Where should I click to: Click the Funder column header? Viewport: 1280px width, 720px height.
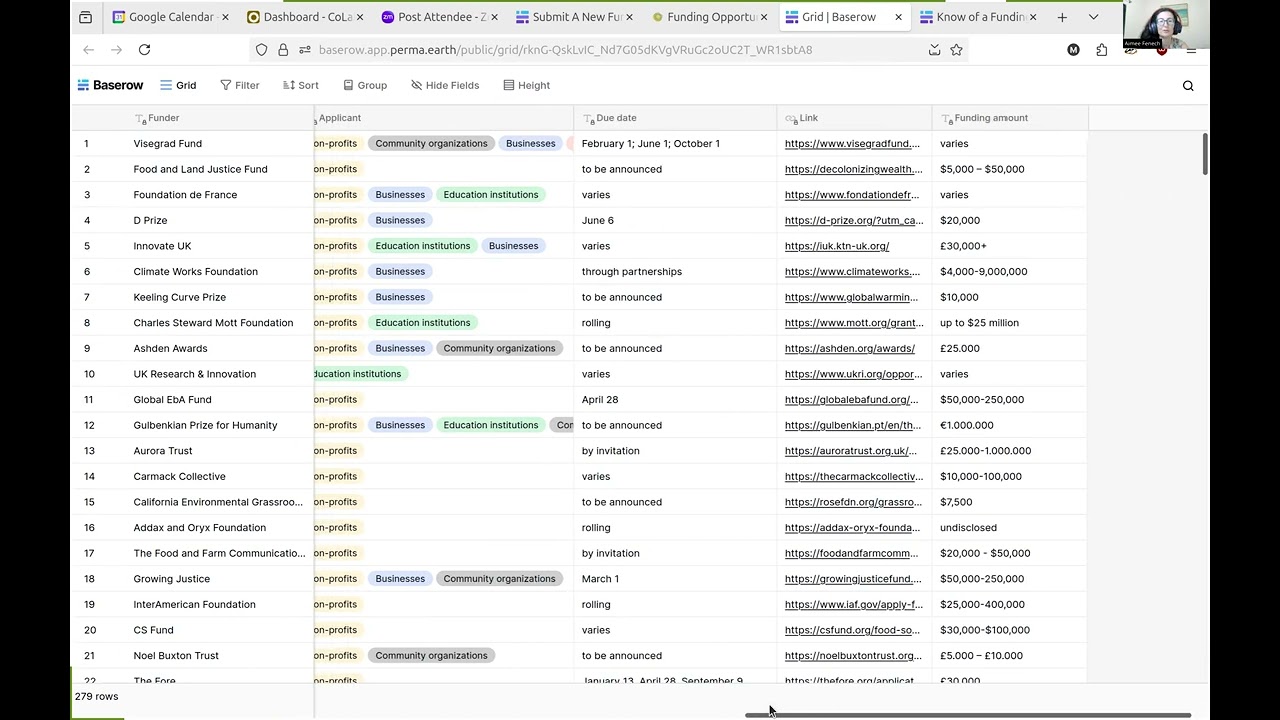coord(193,118)
